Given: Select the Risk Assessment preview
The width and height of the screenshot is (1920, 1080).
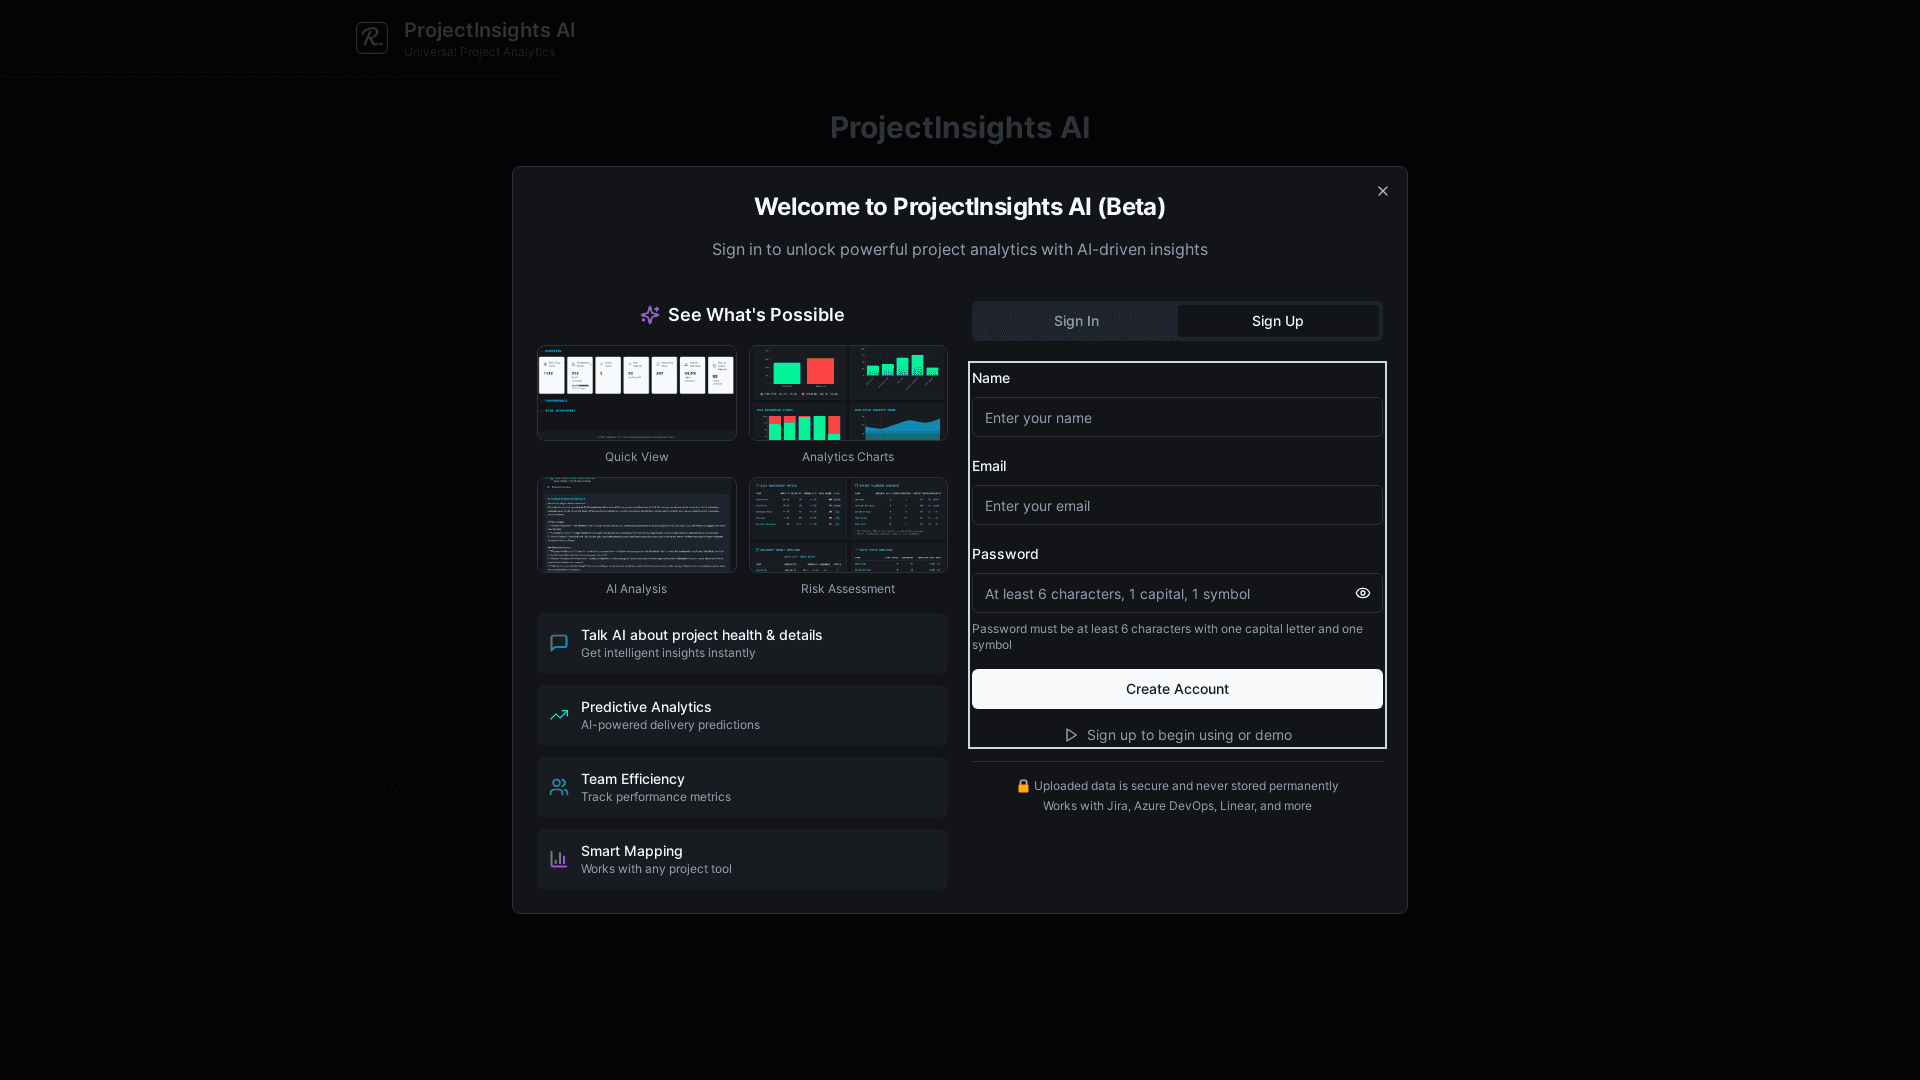Looking at the screenshot, I should coord(847,525).
